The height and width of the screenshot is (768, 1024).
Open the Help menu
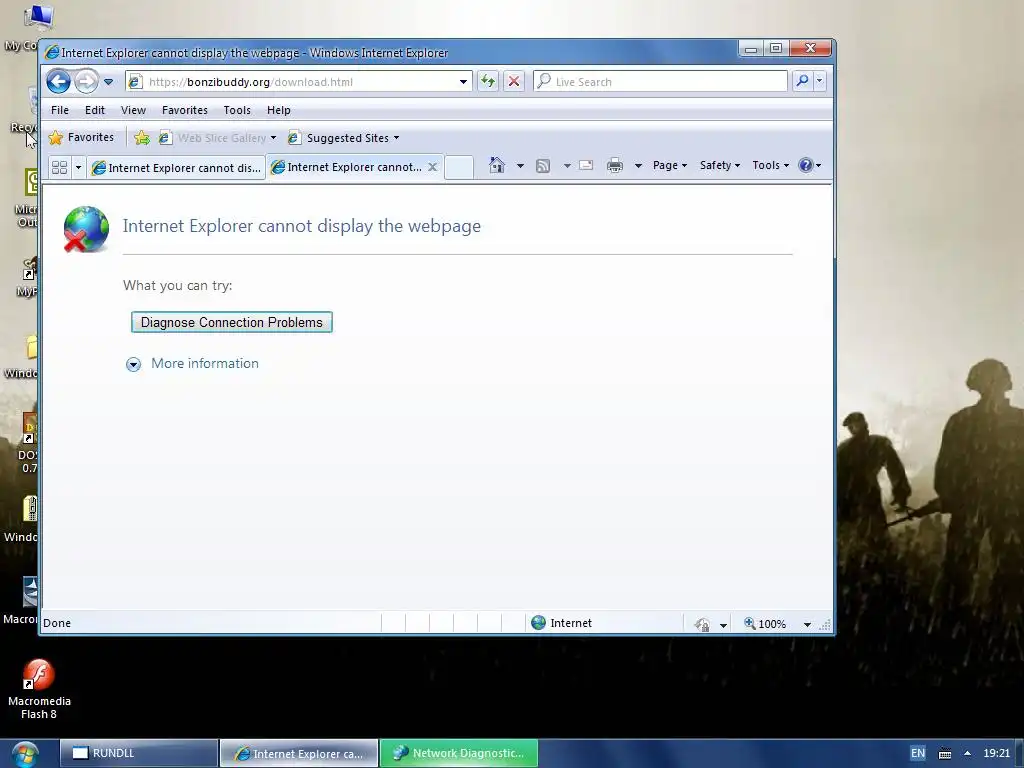[279, 110]
